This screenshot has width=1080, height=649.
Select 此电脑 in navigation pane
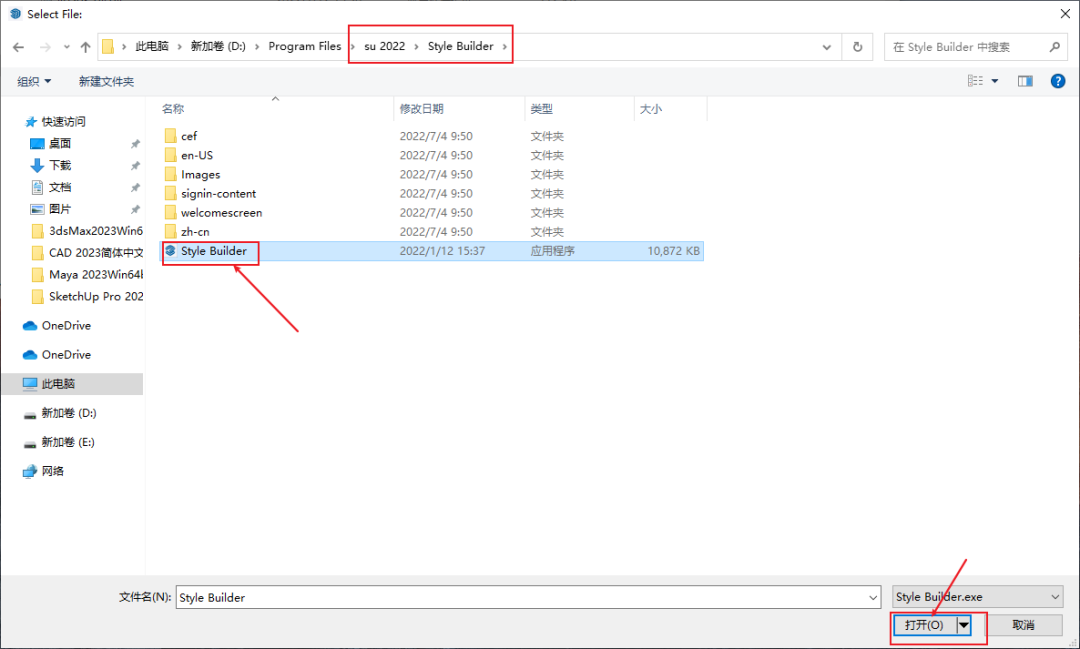click(58, 384)
